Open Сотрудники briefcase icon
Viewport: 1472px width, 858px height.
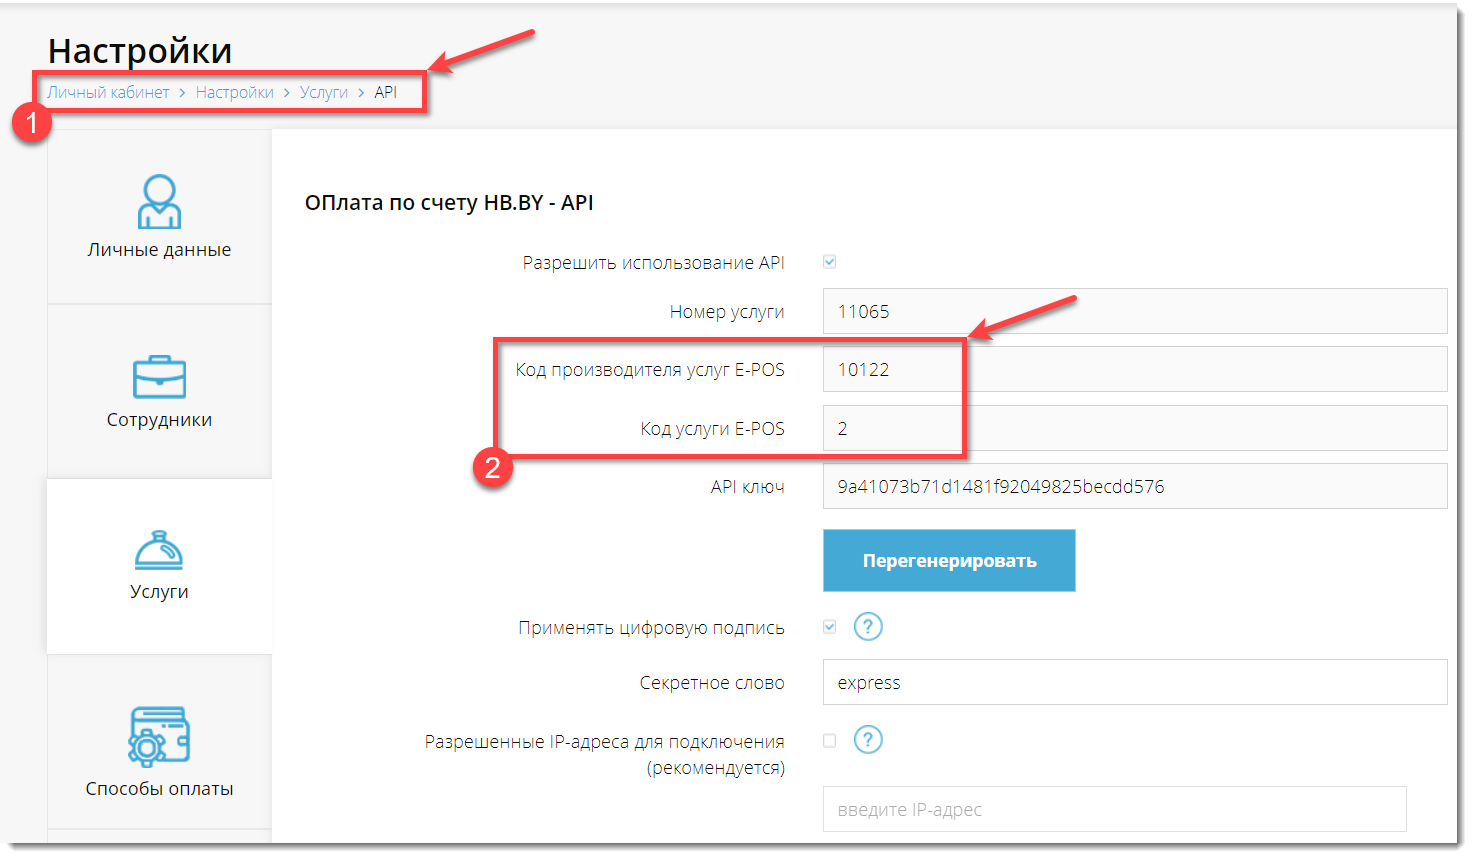pyautogui.click(x=159, y=377)
